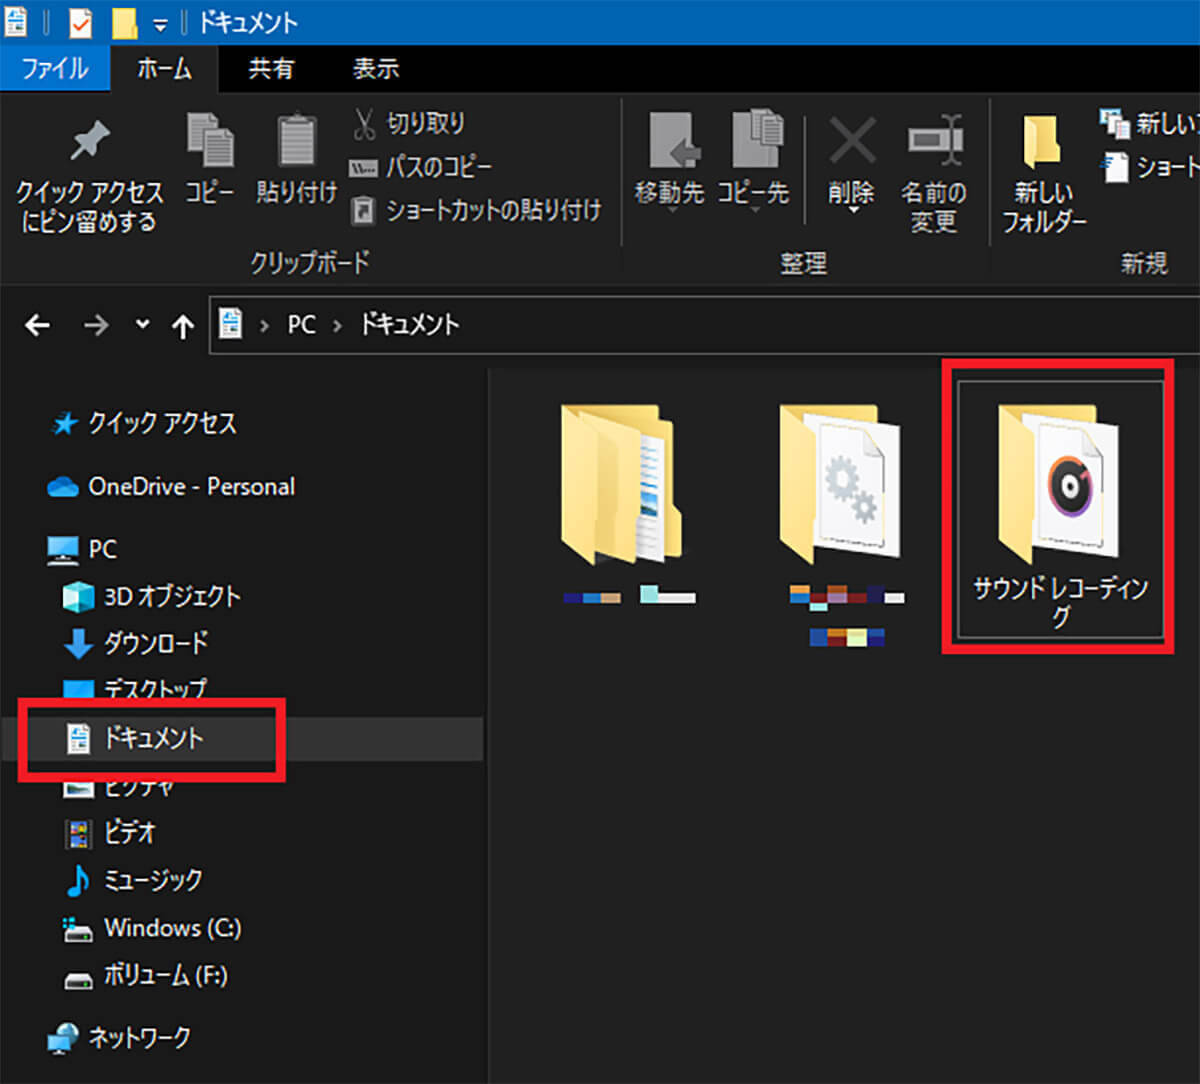
Task: Select PC in the navigation pane
Action: pyautogui.click(x=82, y=549)
